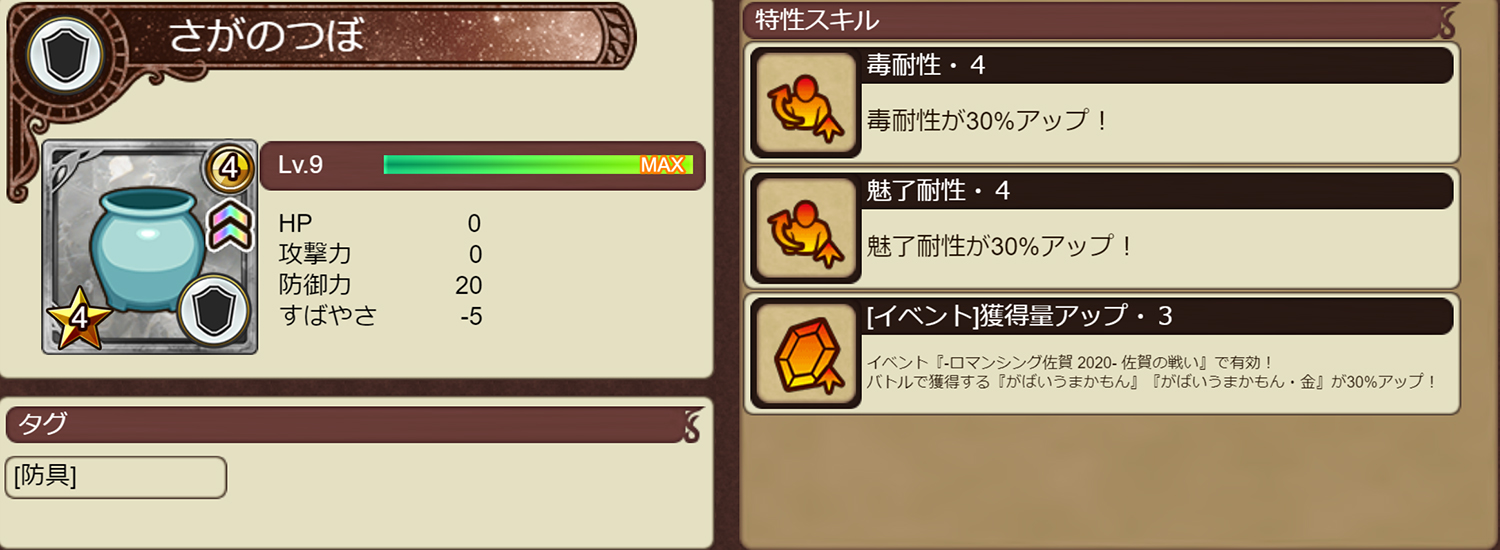The width and height of the screenshot is (1500, 550).
Task: Open the 魅了耐性 skill icon
Action: coord(806,228)
